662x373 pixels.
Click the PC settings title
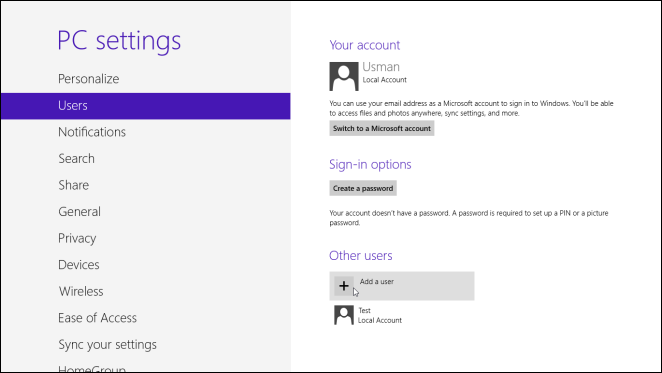click(119, 41)
